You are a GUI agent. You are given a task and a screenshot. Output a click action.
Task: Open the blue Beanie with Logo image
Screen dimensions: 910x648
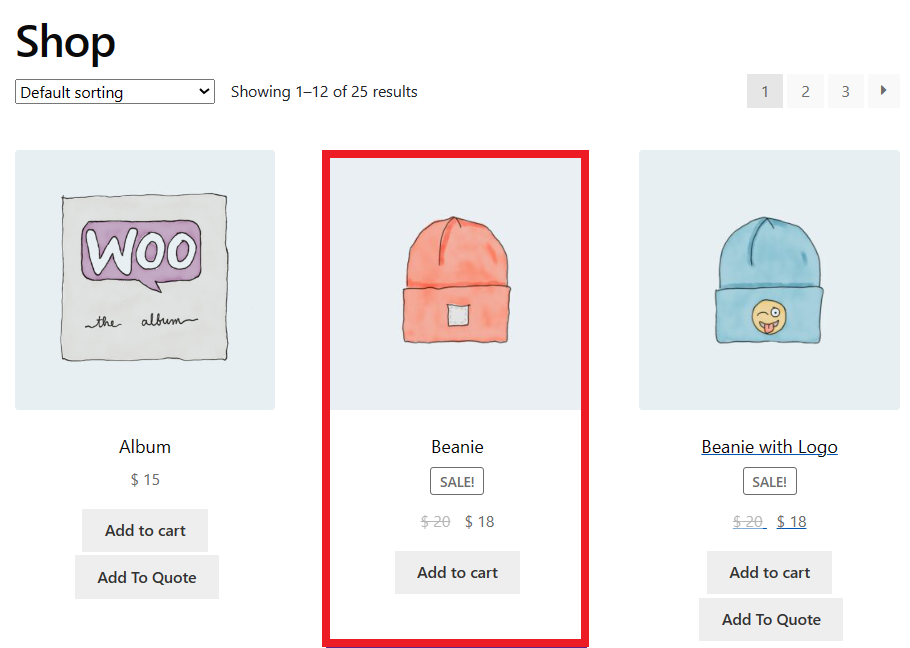point(769,280)
